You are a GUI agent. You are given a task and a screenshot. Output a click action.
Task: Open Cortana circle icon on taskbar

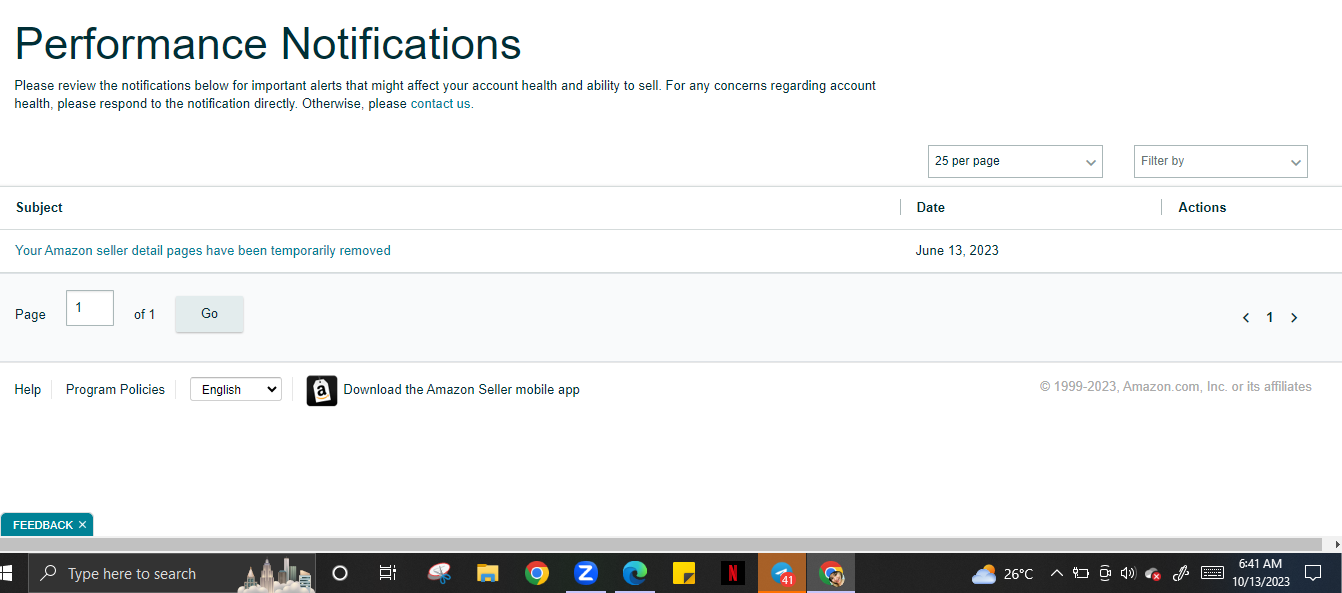coord(339,573)
